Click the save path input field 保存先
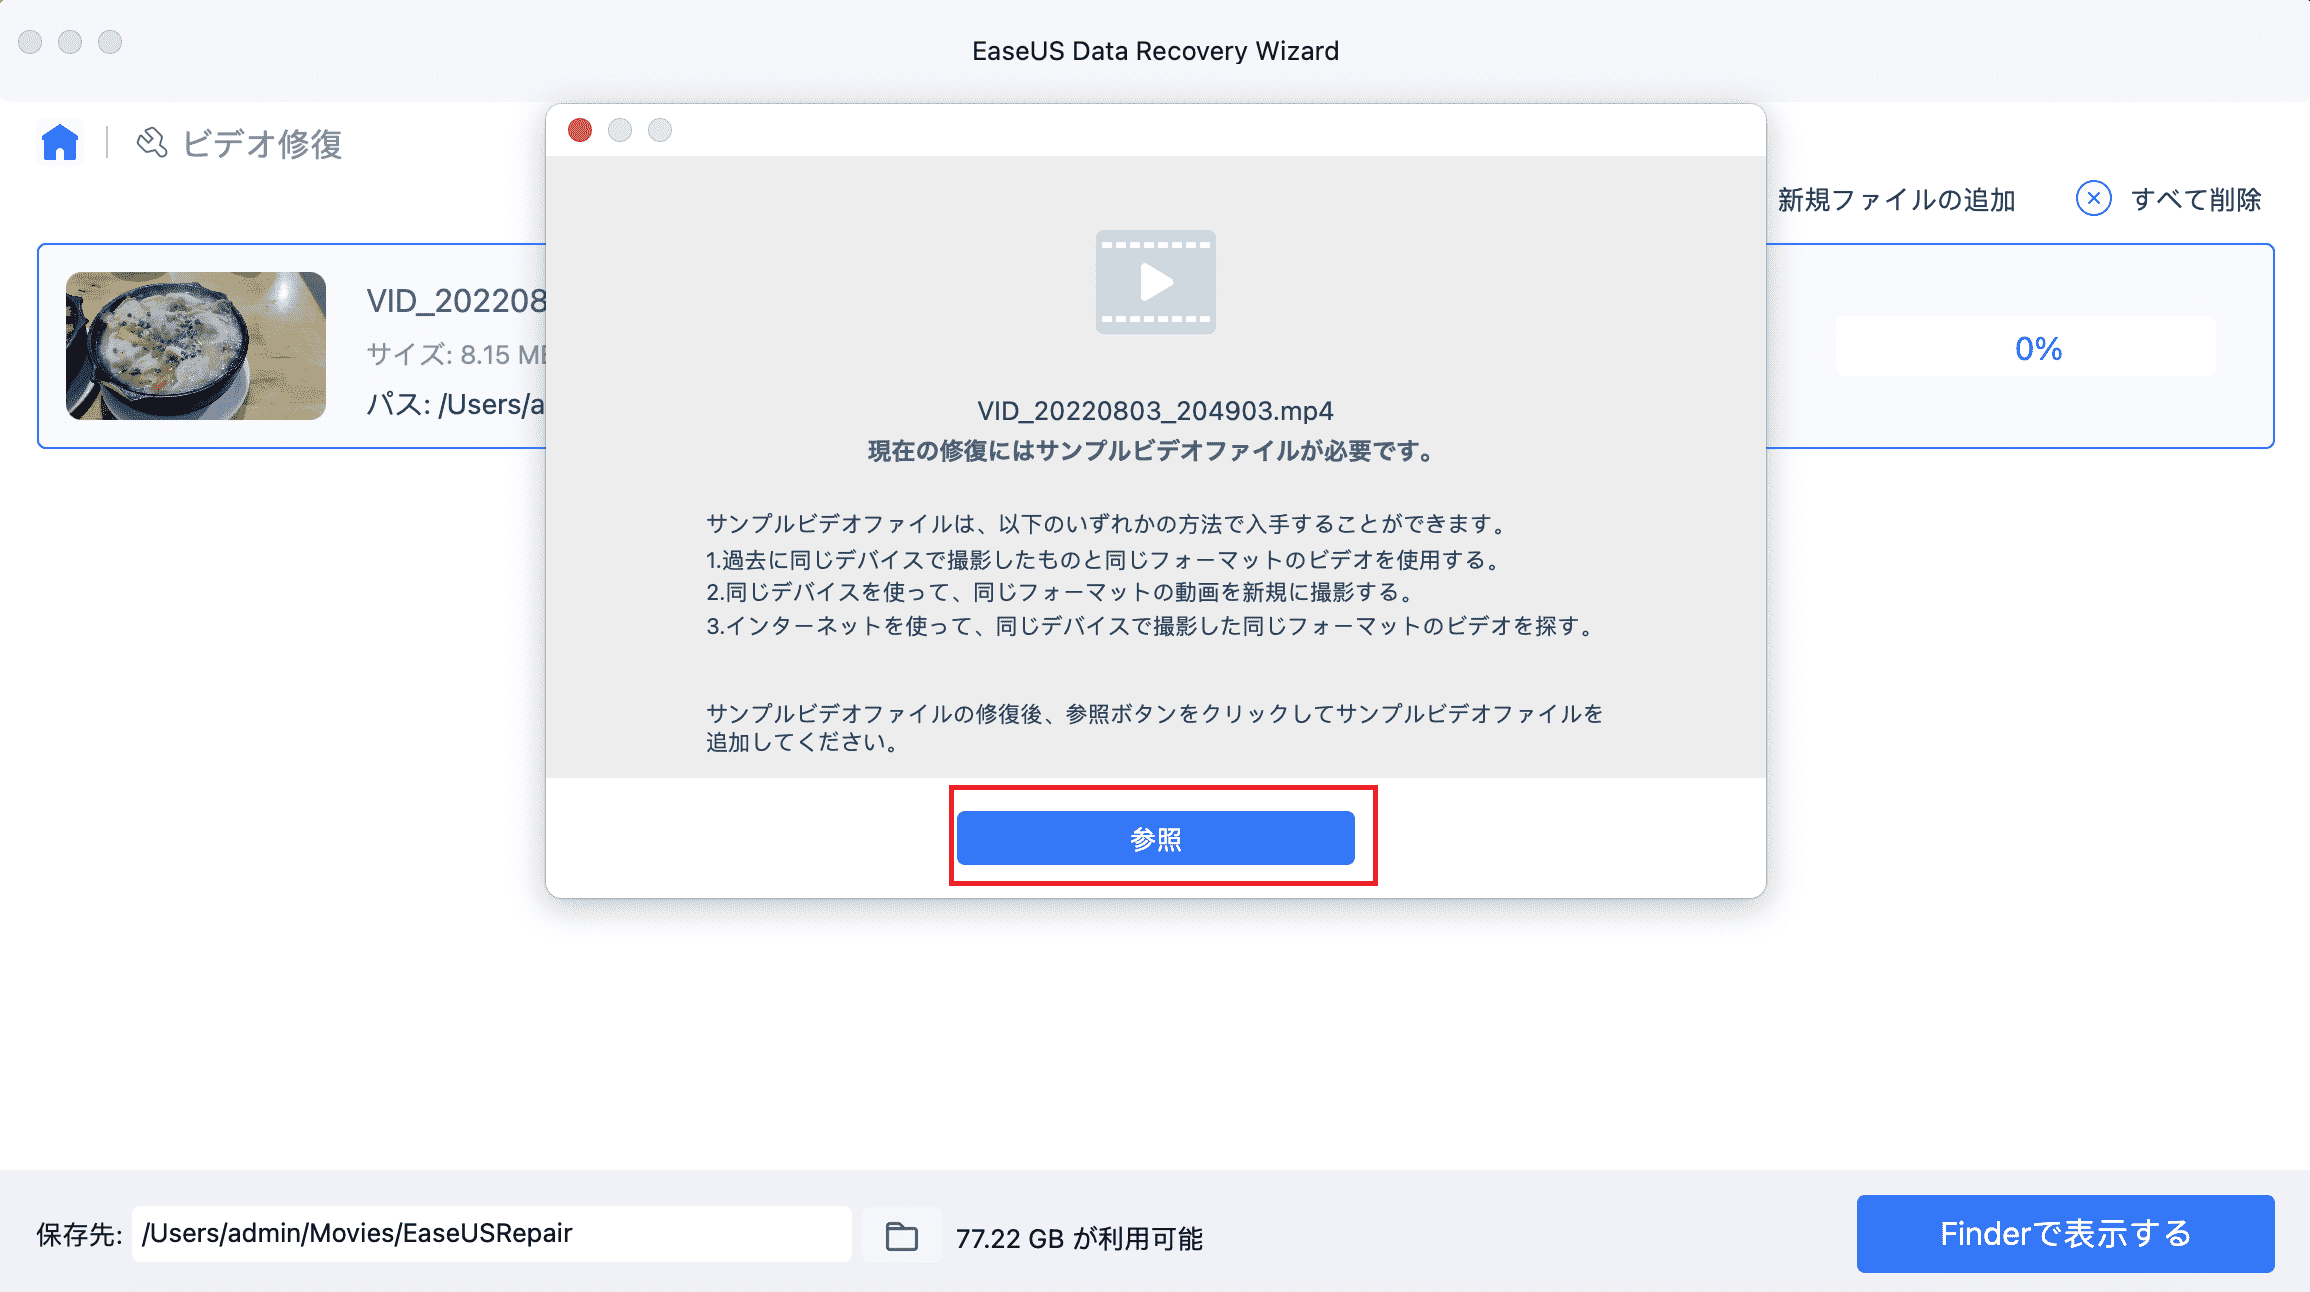This screenshot has height=1292, width=2310. click(x=492, y=1233)
